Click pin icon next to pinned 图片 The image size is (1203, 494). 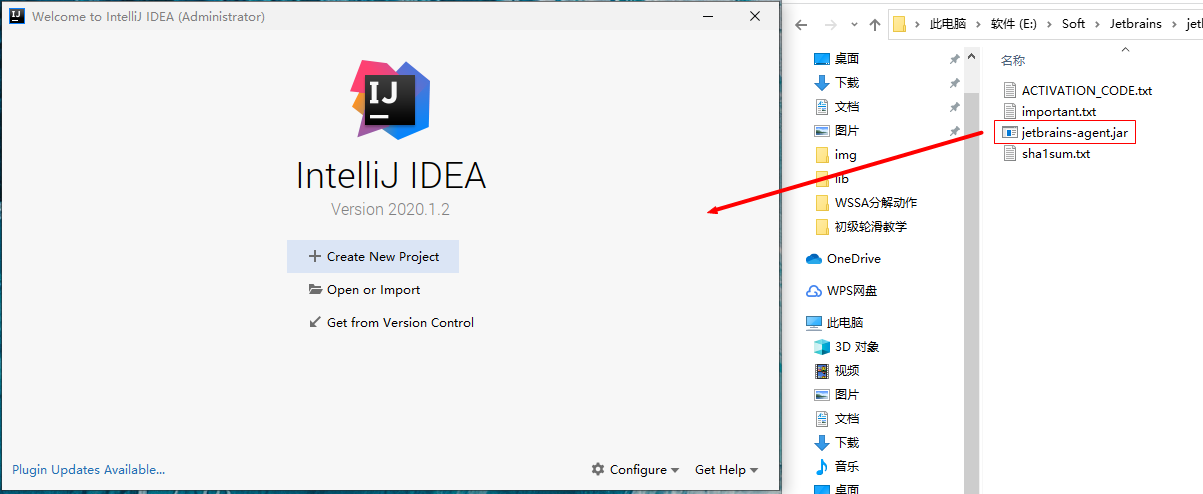point(955,131)
